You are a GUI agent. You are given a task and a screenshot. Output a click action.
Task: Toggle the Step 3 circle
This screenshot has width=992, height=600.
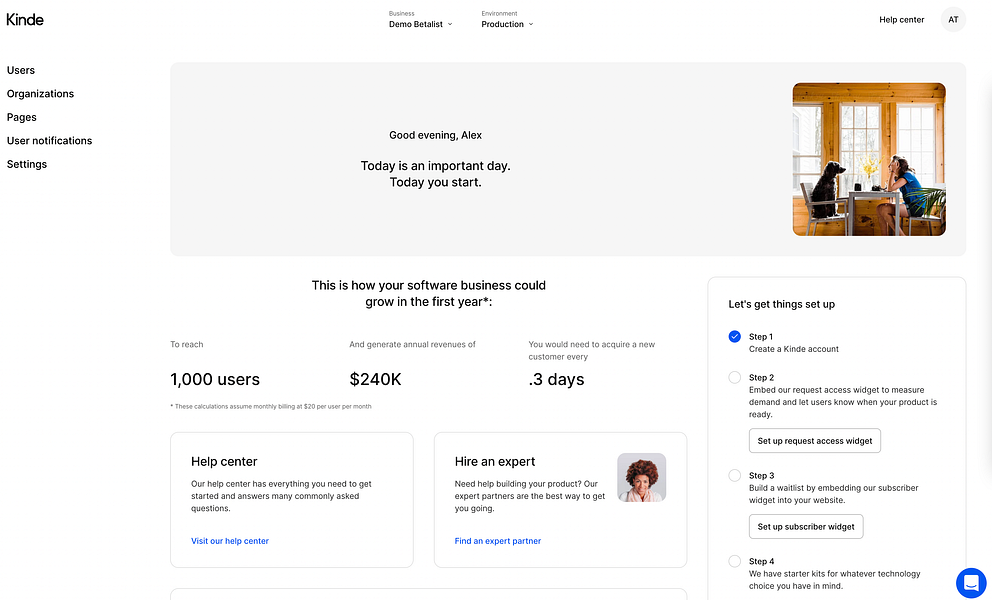point(734,475)
